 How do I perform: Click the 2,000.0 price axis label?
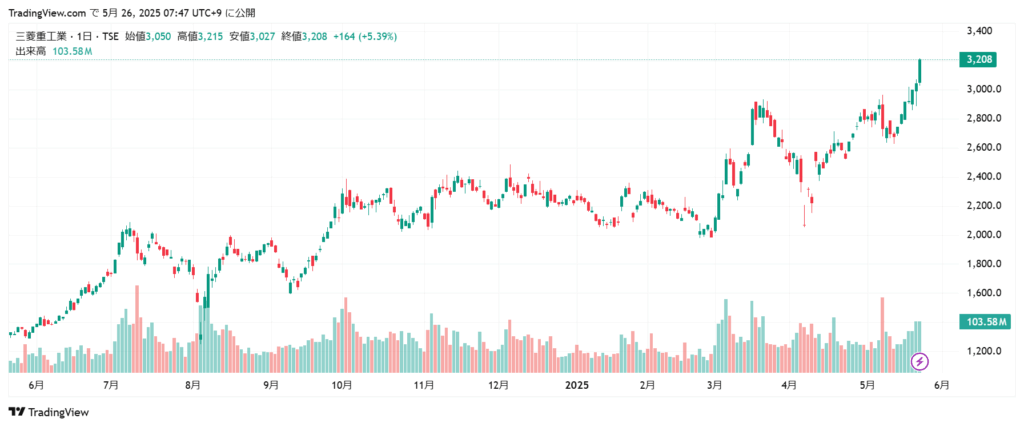(x=983, y=235)
